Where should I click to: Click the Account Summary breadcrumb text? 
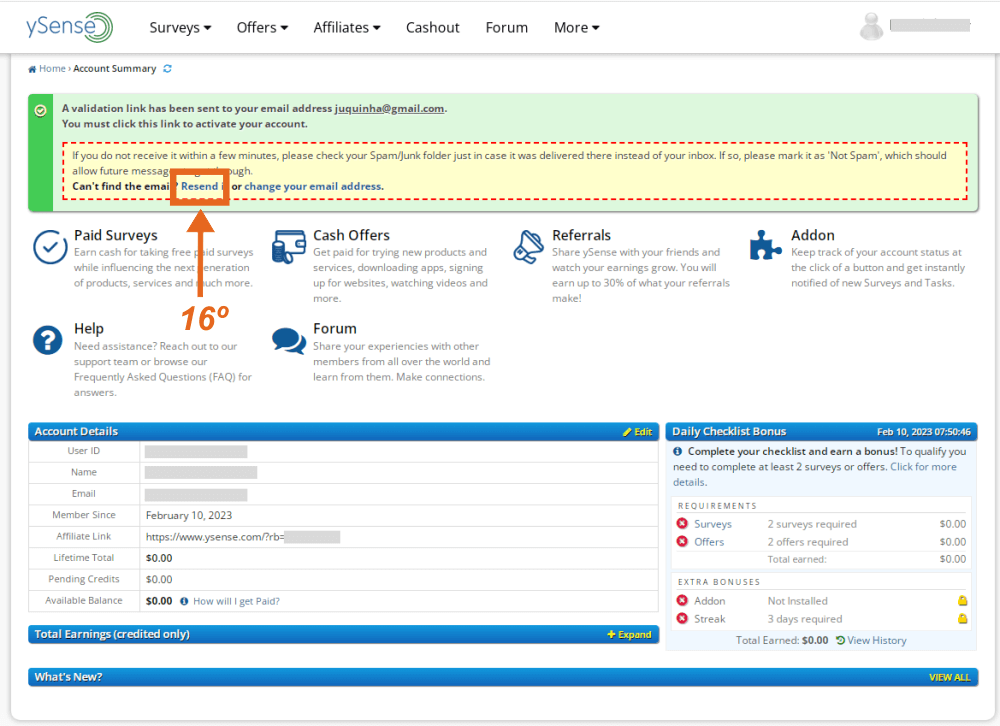tap(115, 69)
